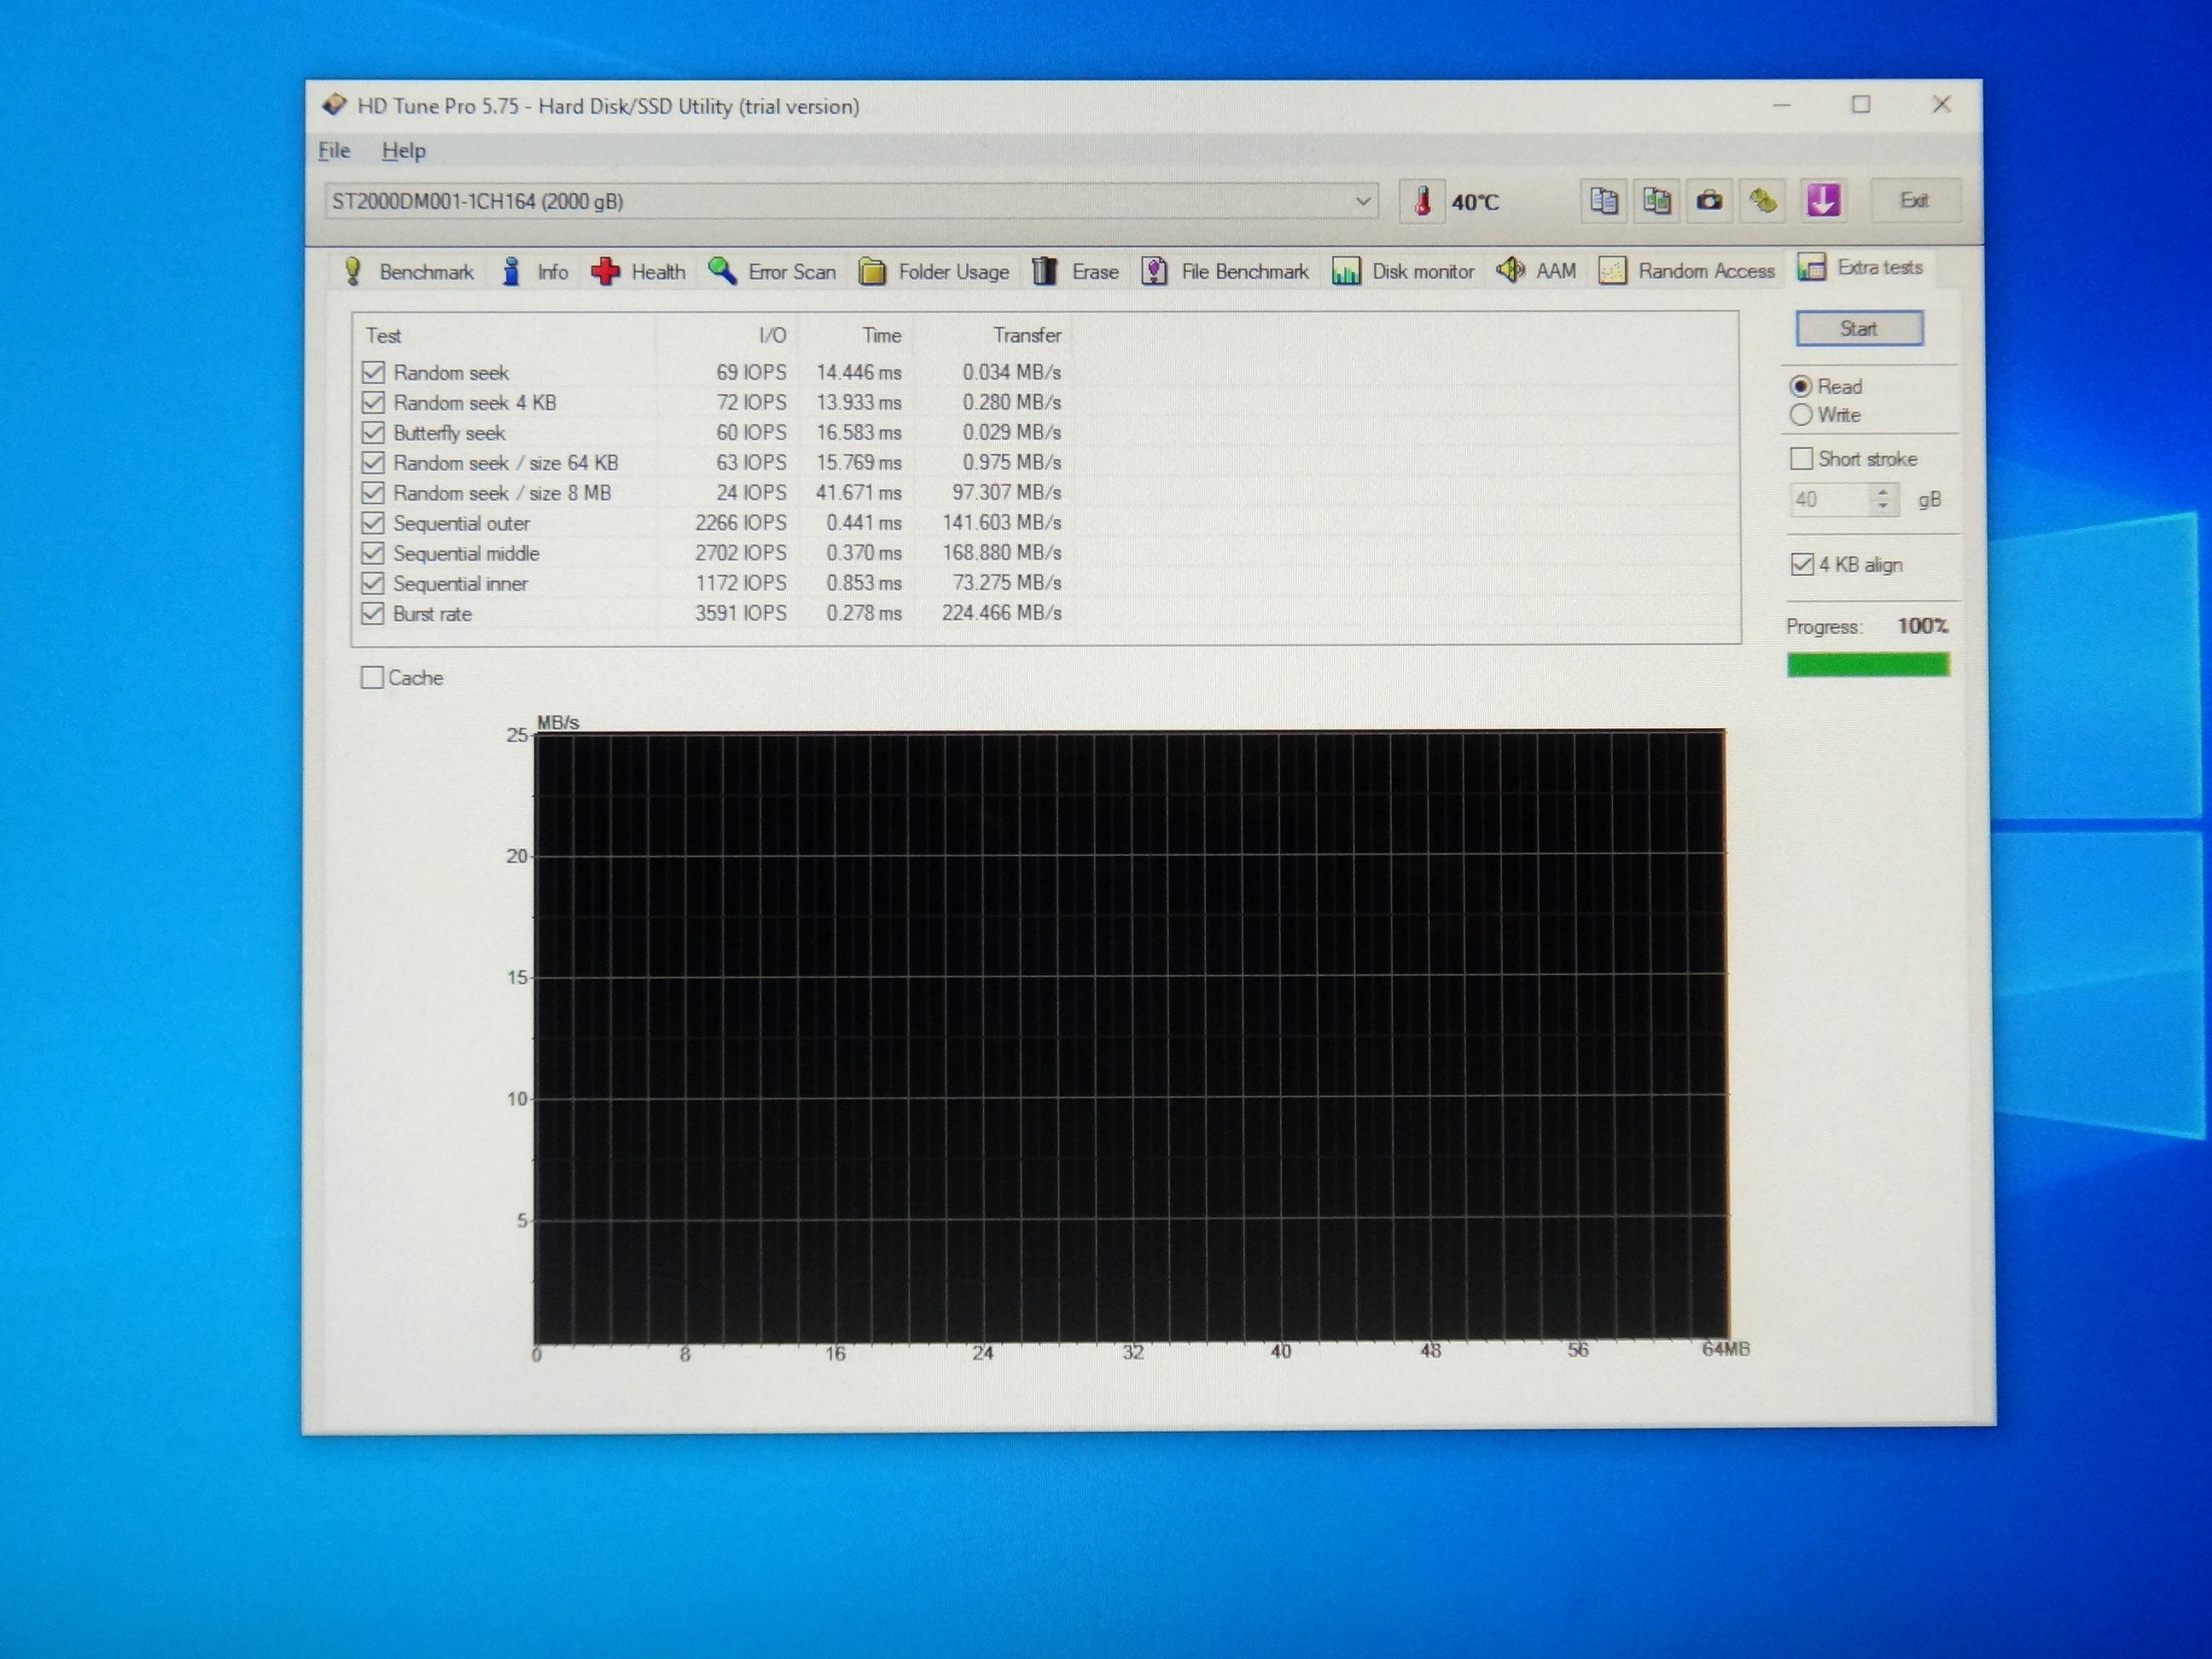Image resolution: width=2212 pixels, height=1659 pixels.
Task: Click the 73.275 MB/s transfer value
Action: 1007,583
